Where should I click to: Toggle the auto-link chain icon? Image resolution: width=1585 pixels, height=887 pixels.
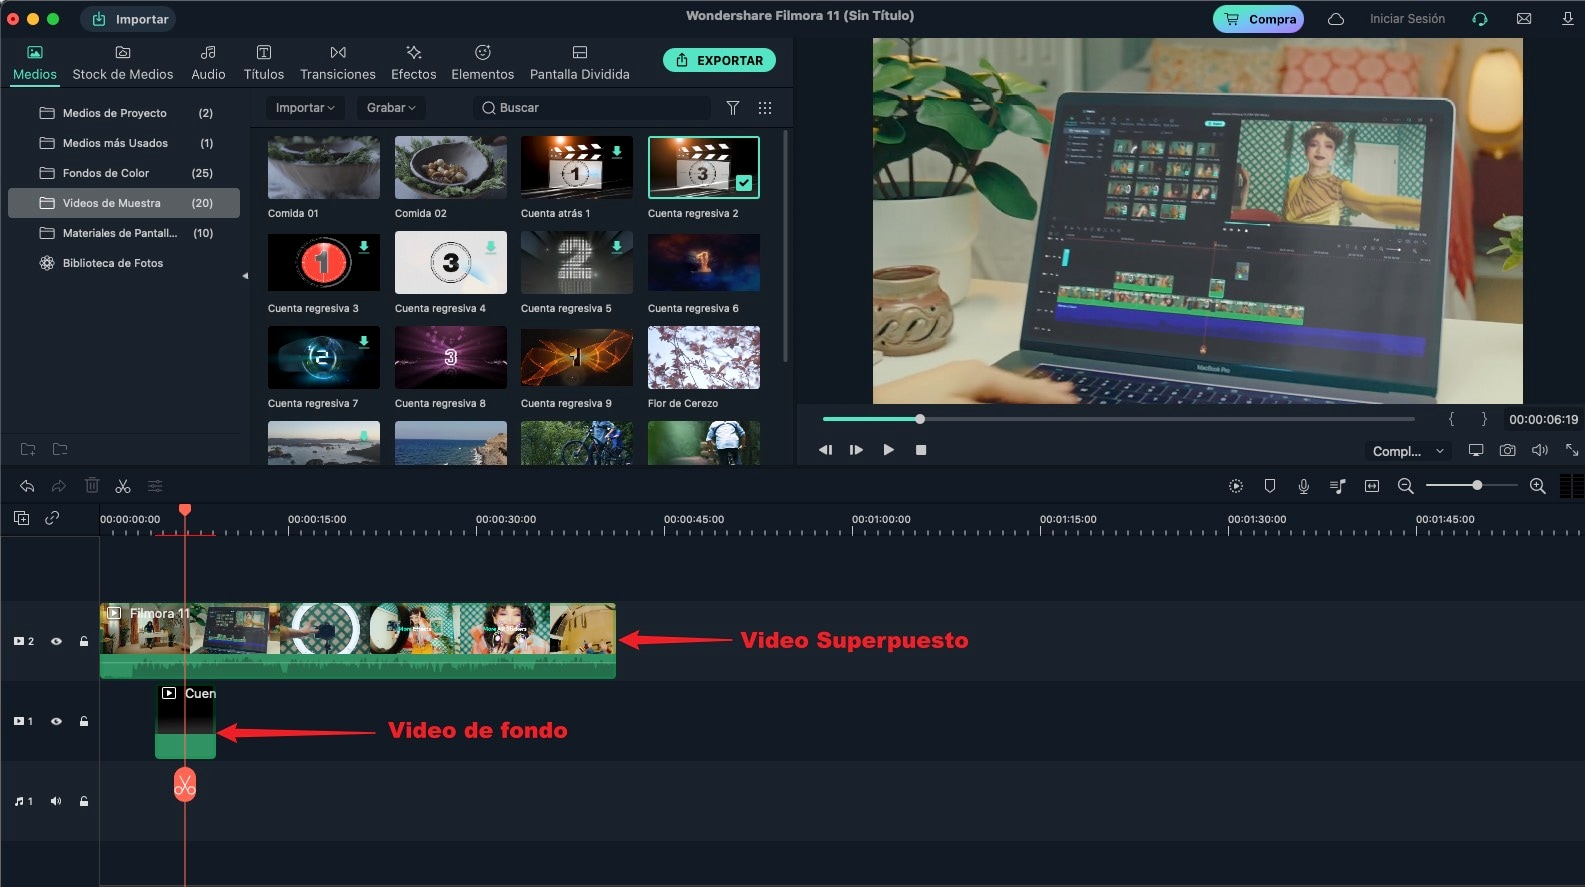(52, 518)
